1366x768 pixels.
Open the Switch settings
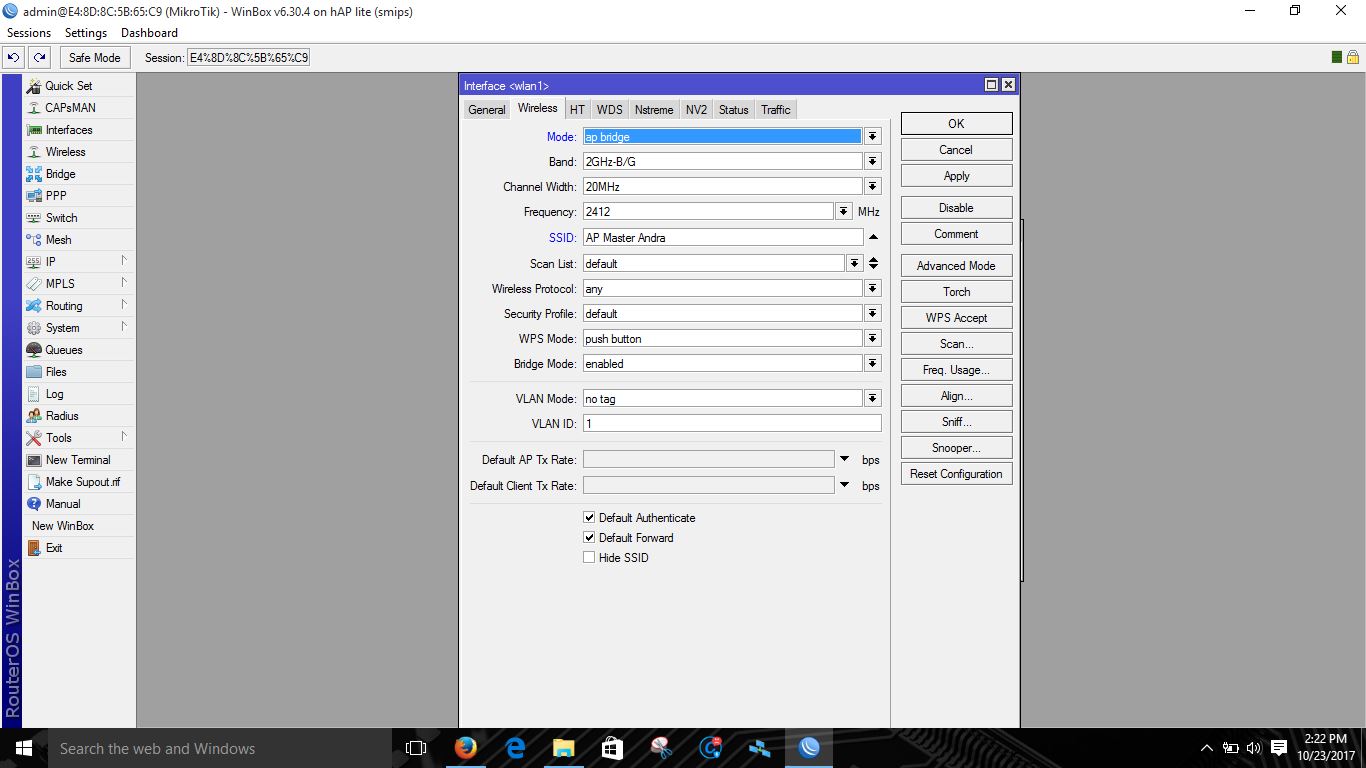pos(59,217)
